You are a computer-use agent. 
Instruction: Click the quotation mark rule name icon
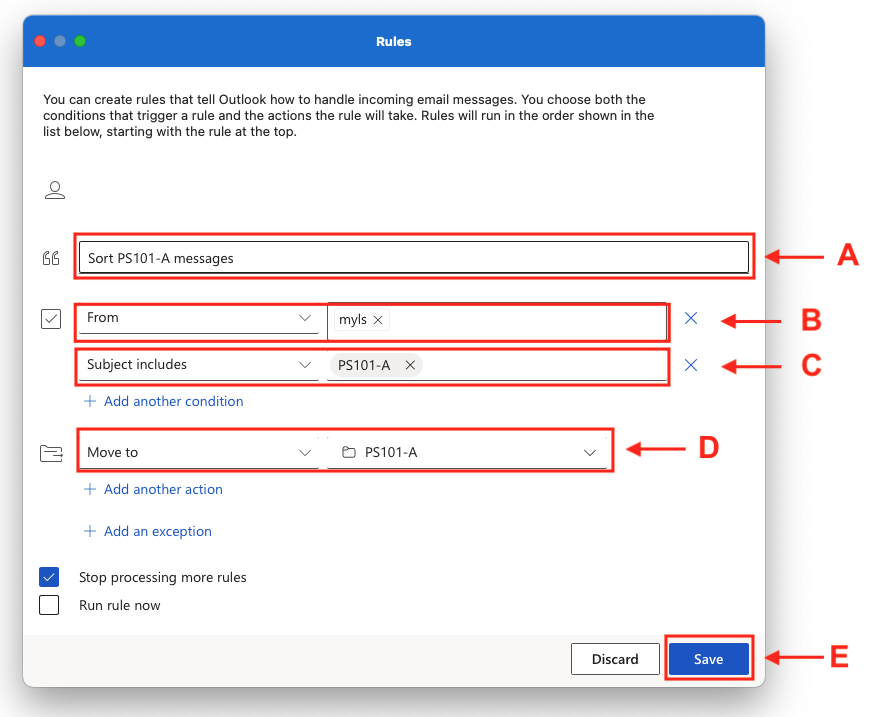coord(51,258)
